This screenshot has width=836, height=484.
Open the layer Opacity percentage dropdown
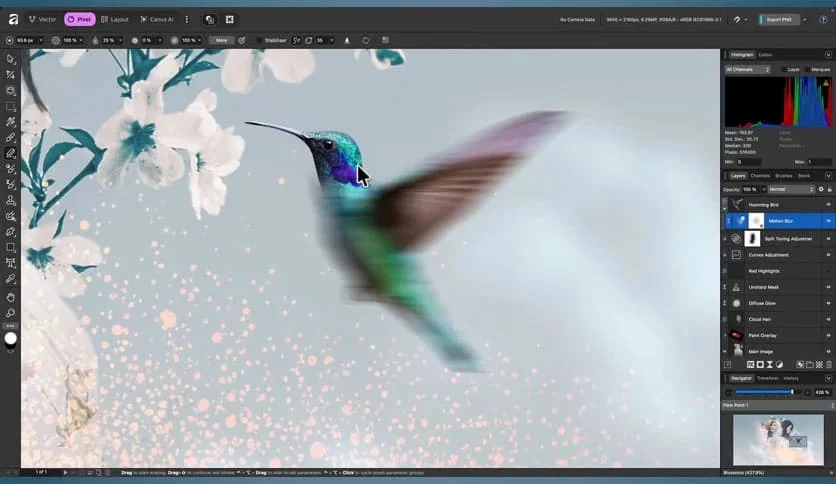(763, 189)
